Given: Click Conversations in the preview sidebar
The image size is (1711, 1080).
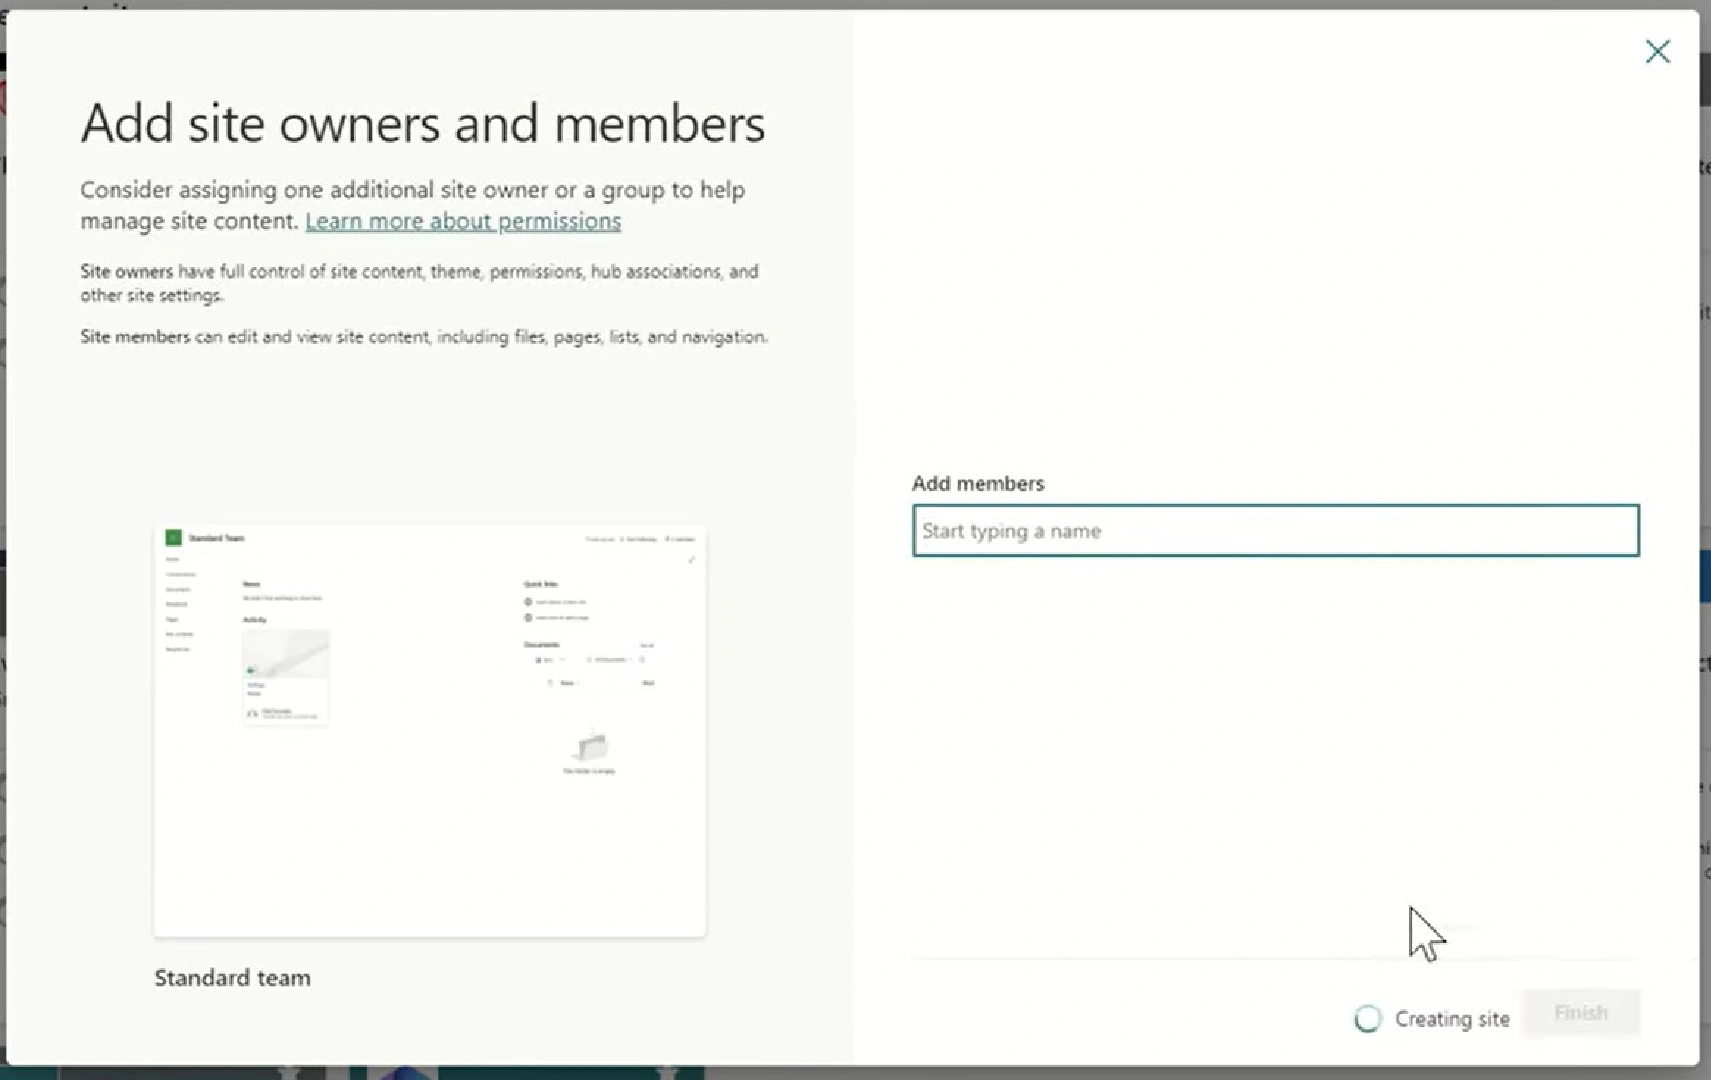Looking at the screenshot, I should tap(180, 574).
